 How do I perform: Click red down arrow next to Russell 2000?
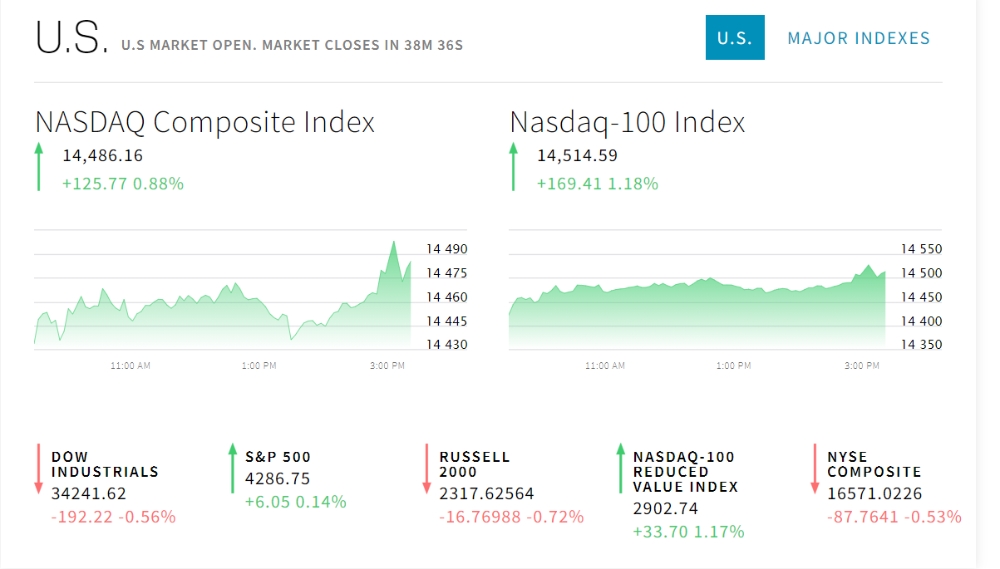click(x=427, y=468)
